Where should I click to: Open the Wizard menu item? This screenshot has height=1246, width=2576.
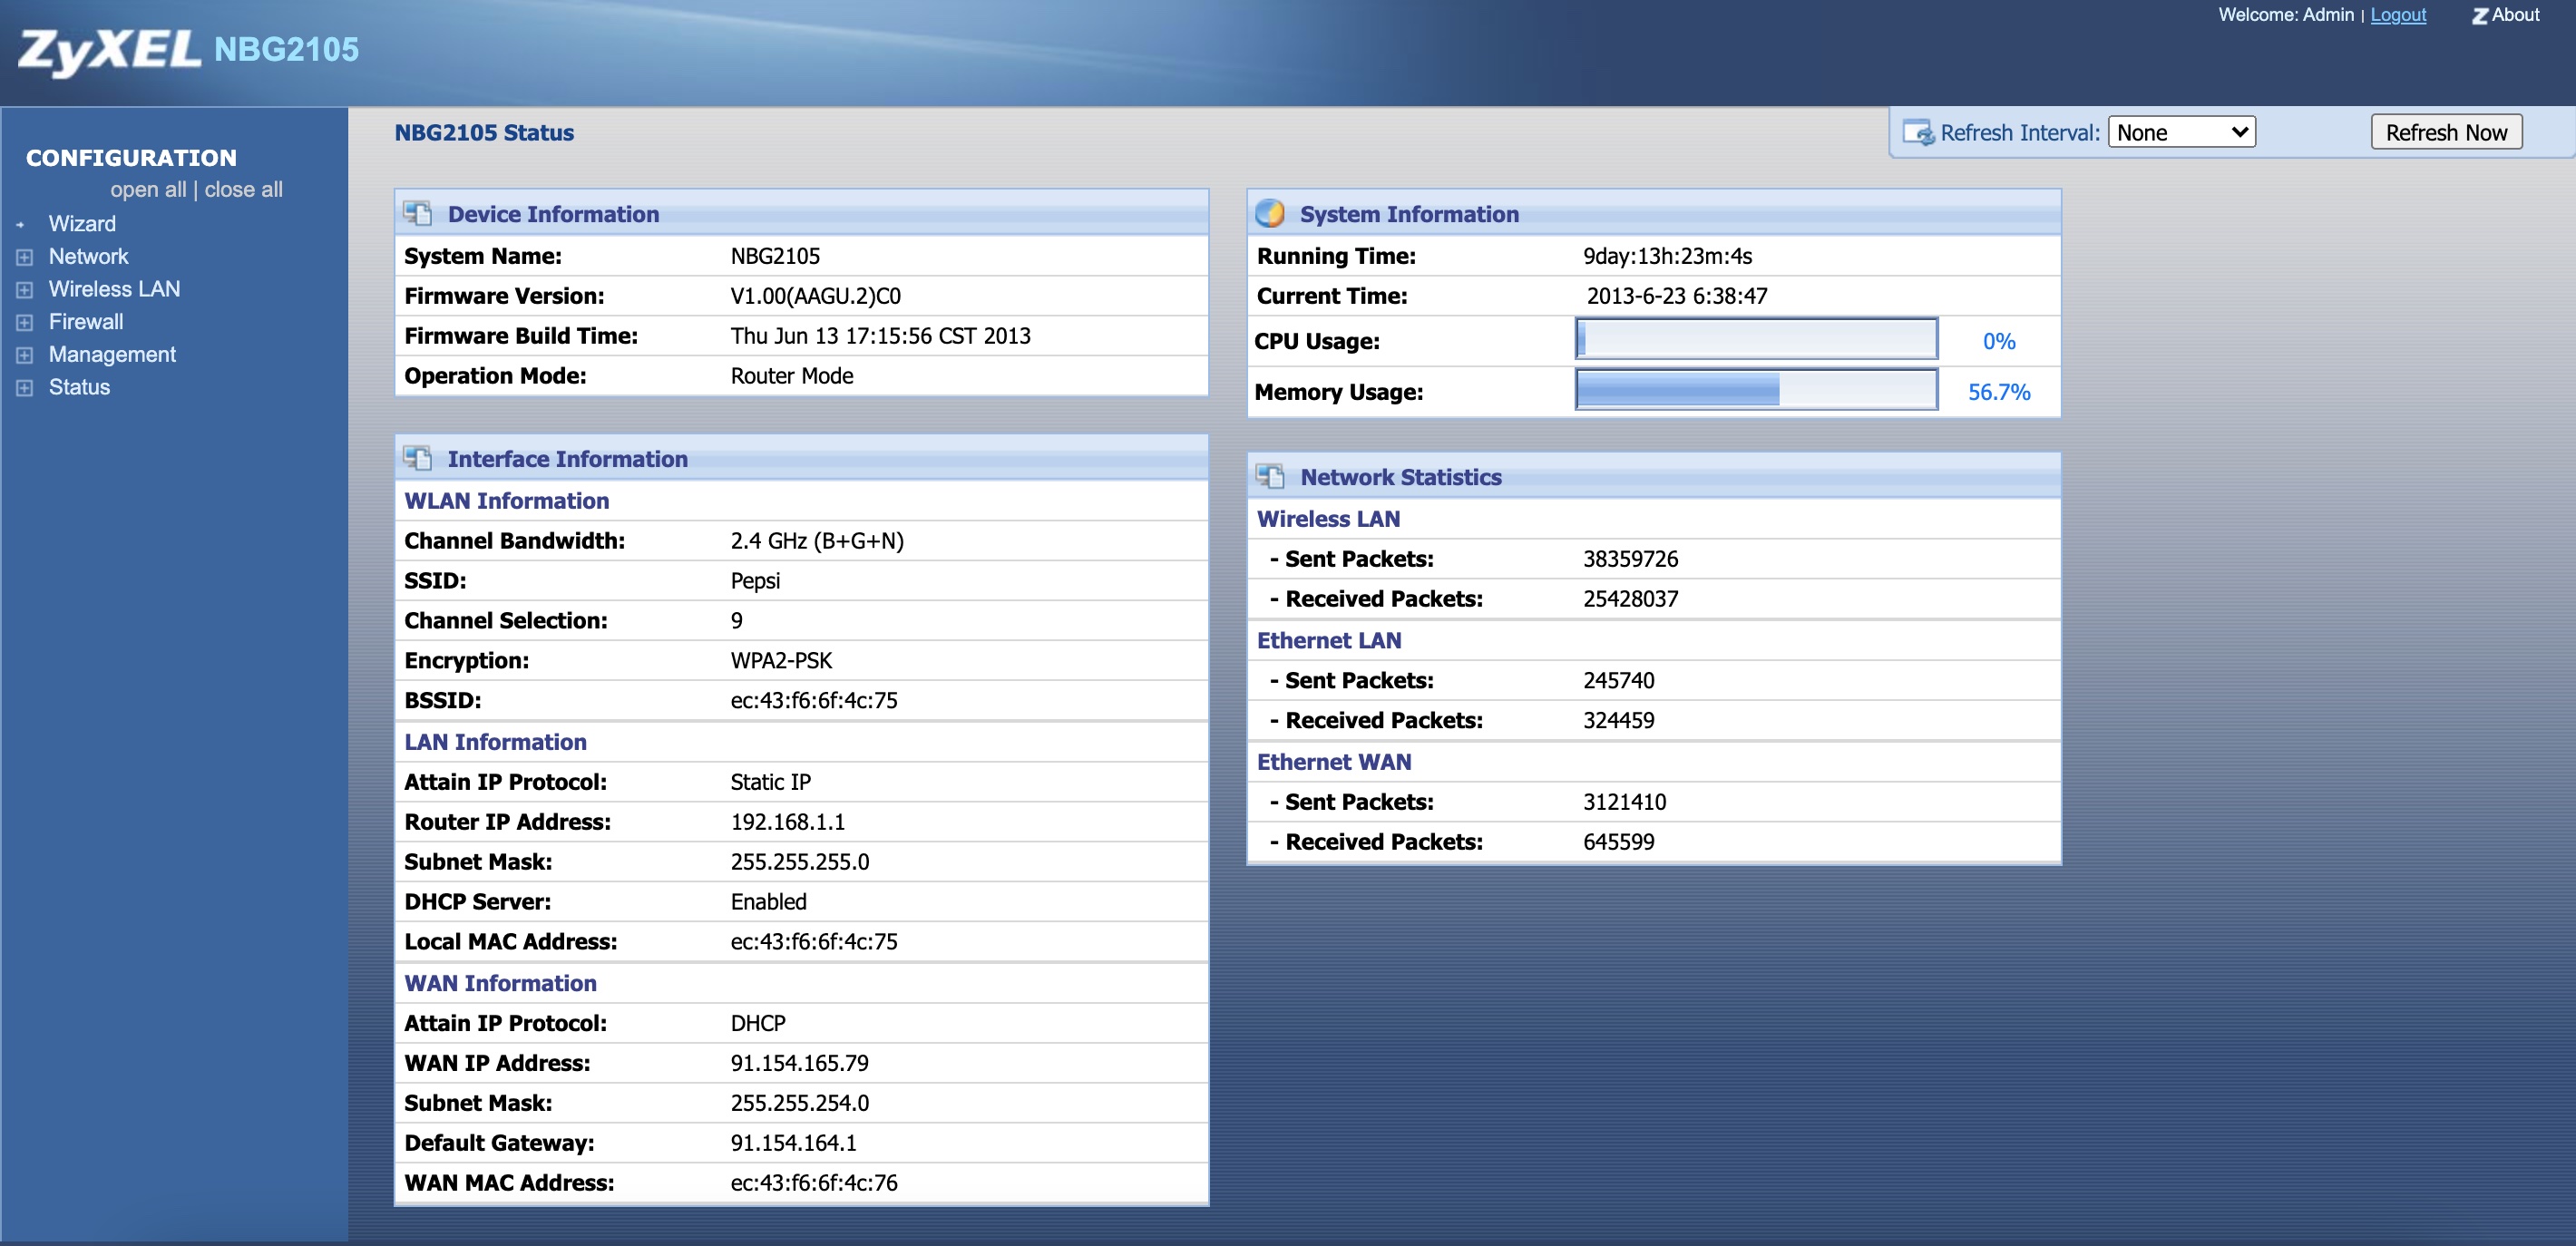(x=82, y=224)
